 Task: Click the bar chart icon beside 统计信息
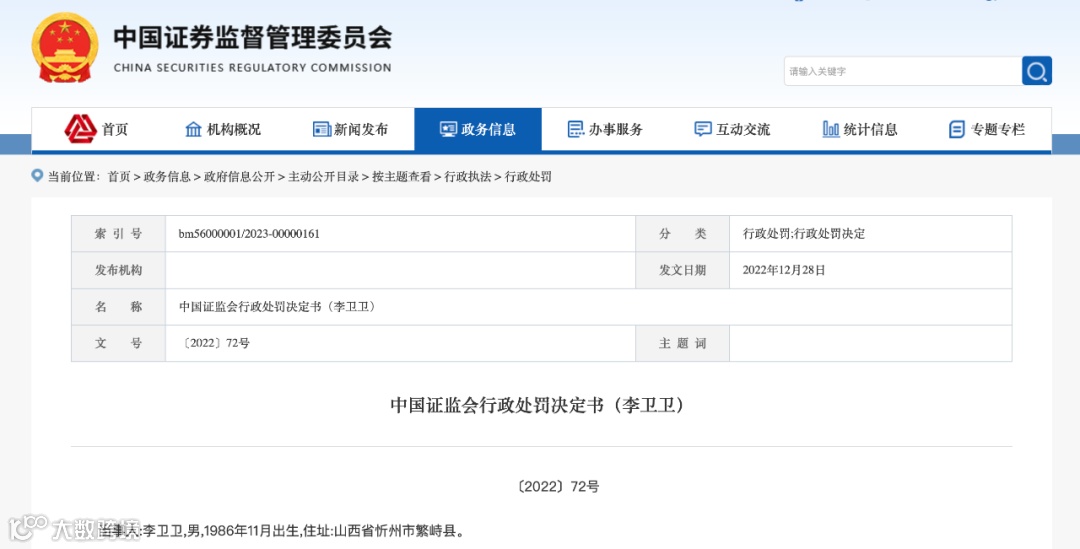pos(831,129)
